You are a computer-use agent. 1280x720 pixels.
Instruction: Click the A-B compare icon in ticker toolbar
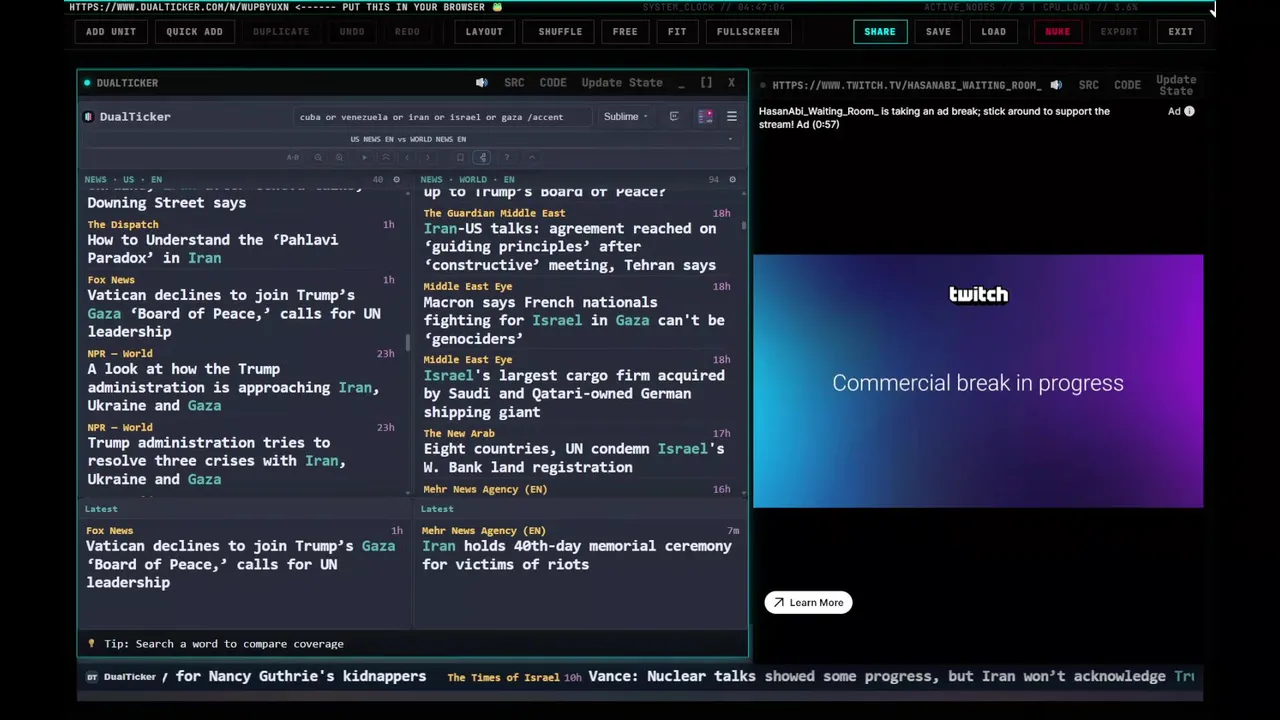(x=293, y=157)
